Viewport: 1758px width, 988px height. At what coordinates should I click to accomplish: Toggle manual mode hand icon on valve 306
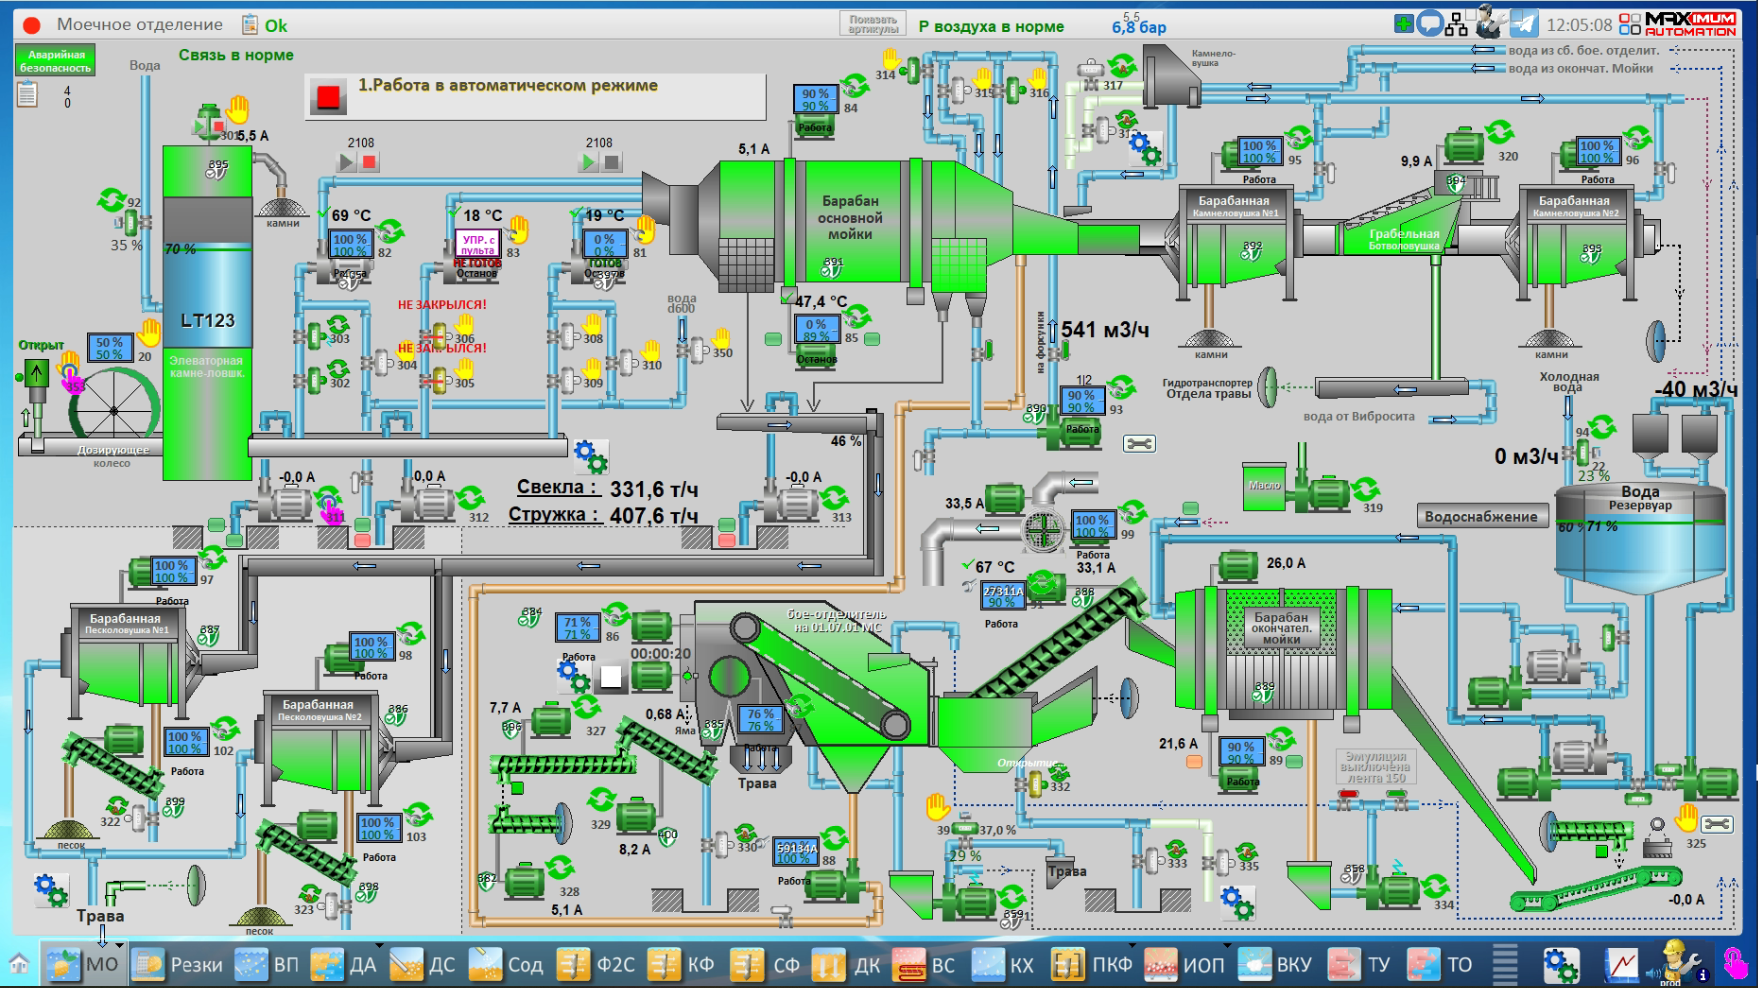(465, 324)
